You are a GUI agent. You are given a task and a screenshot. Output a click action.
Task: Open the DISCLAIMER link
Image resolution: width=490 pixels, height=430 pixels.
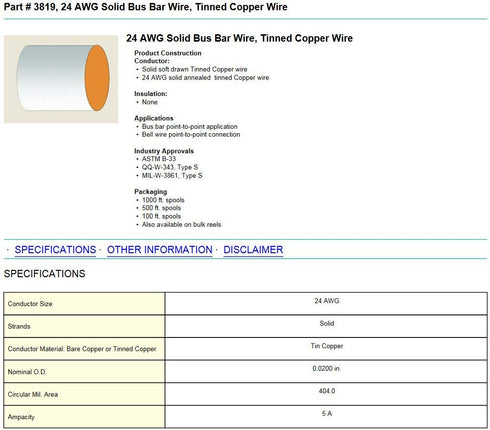coord(253,250)
